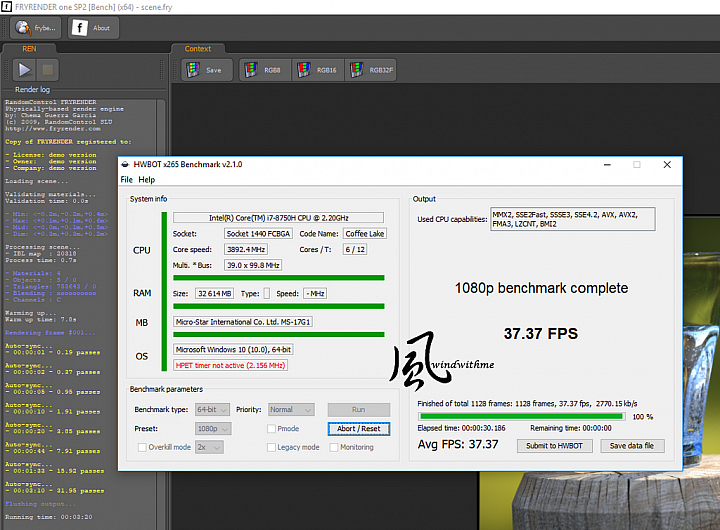Click the red HPET timer not active warning

(x=231, y=366)
